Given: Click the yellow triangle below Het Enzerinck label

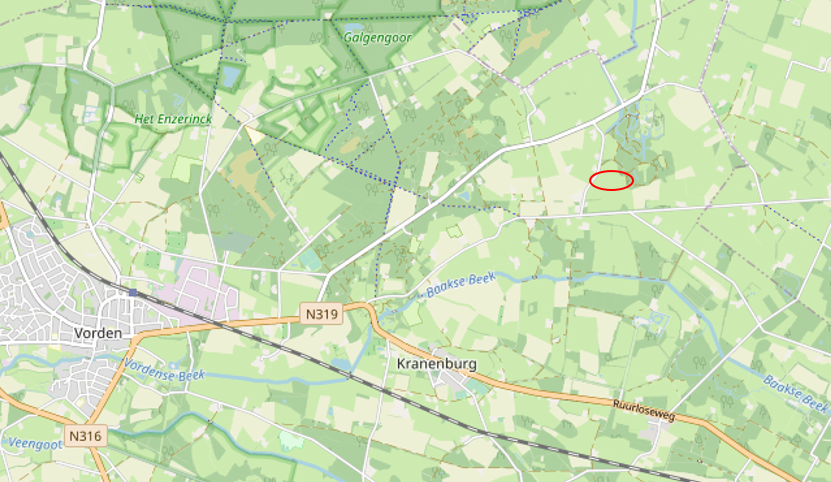Looking at the screenshot, I should [x=254, y=135].
